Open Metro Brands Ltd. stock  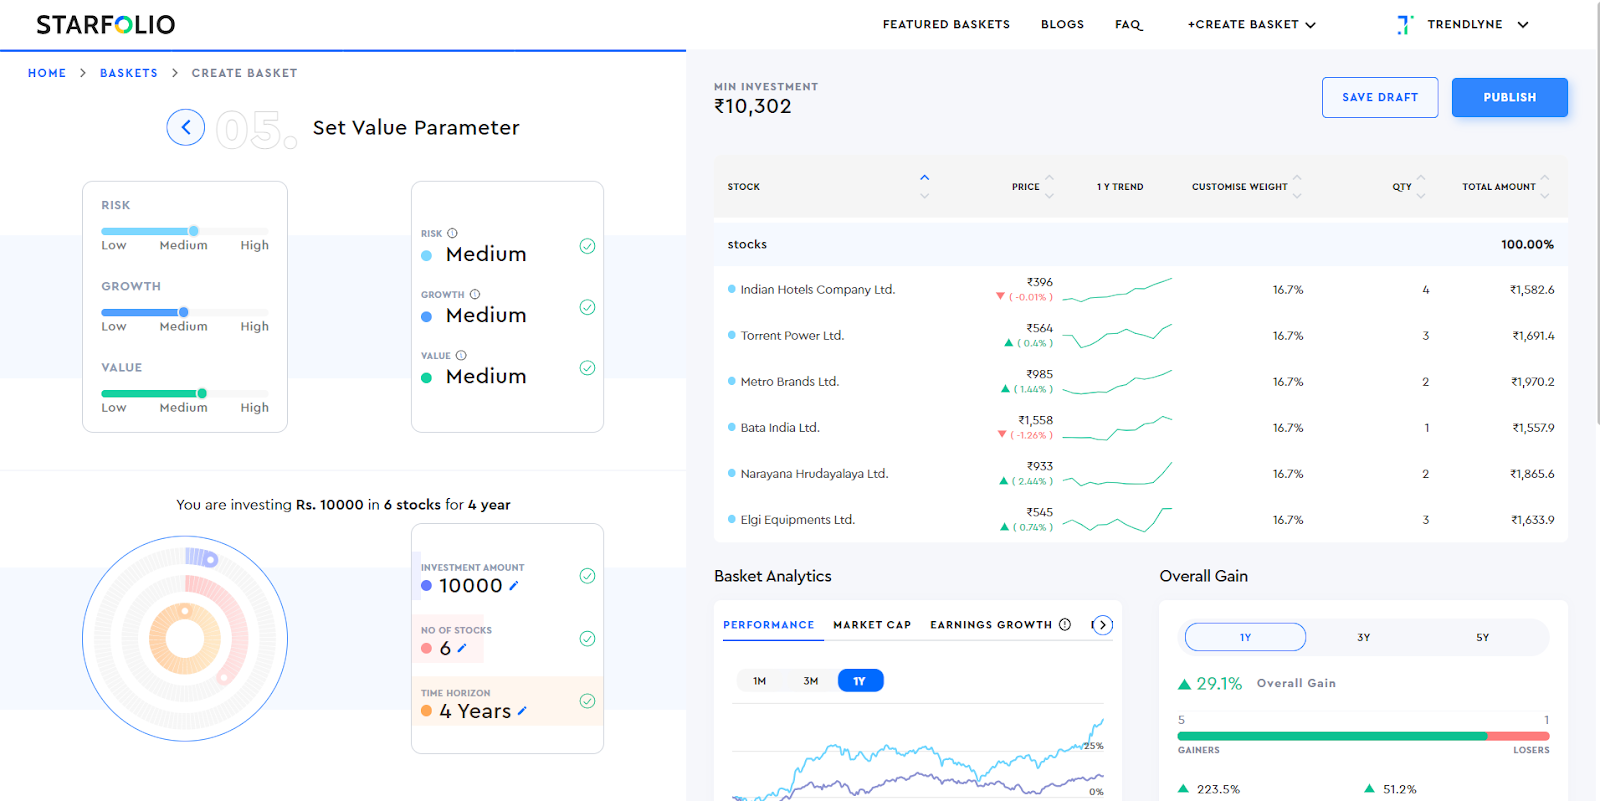[x=790, y=382]
